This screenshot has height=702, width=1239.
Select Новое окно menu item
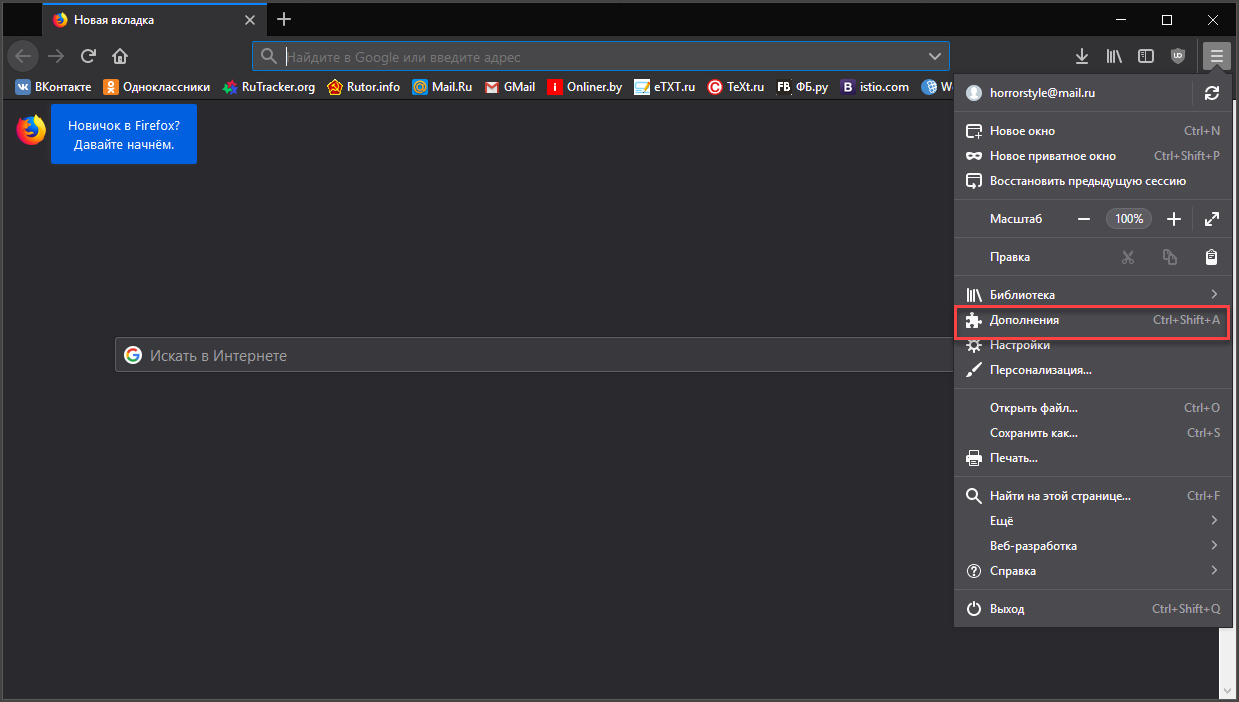pyautogui.click(x=1093, y=131)
